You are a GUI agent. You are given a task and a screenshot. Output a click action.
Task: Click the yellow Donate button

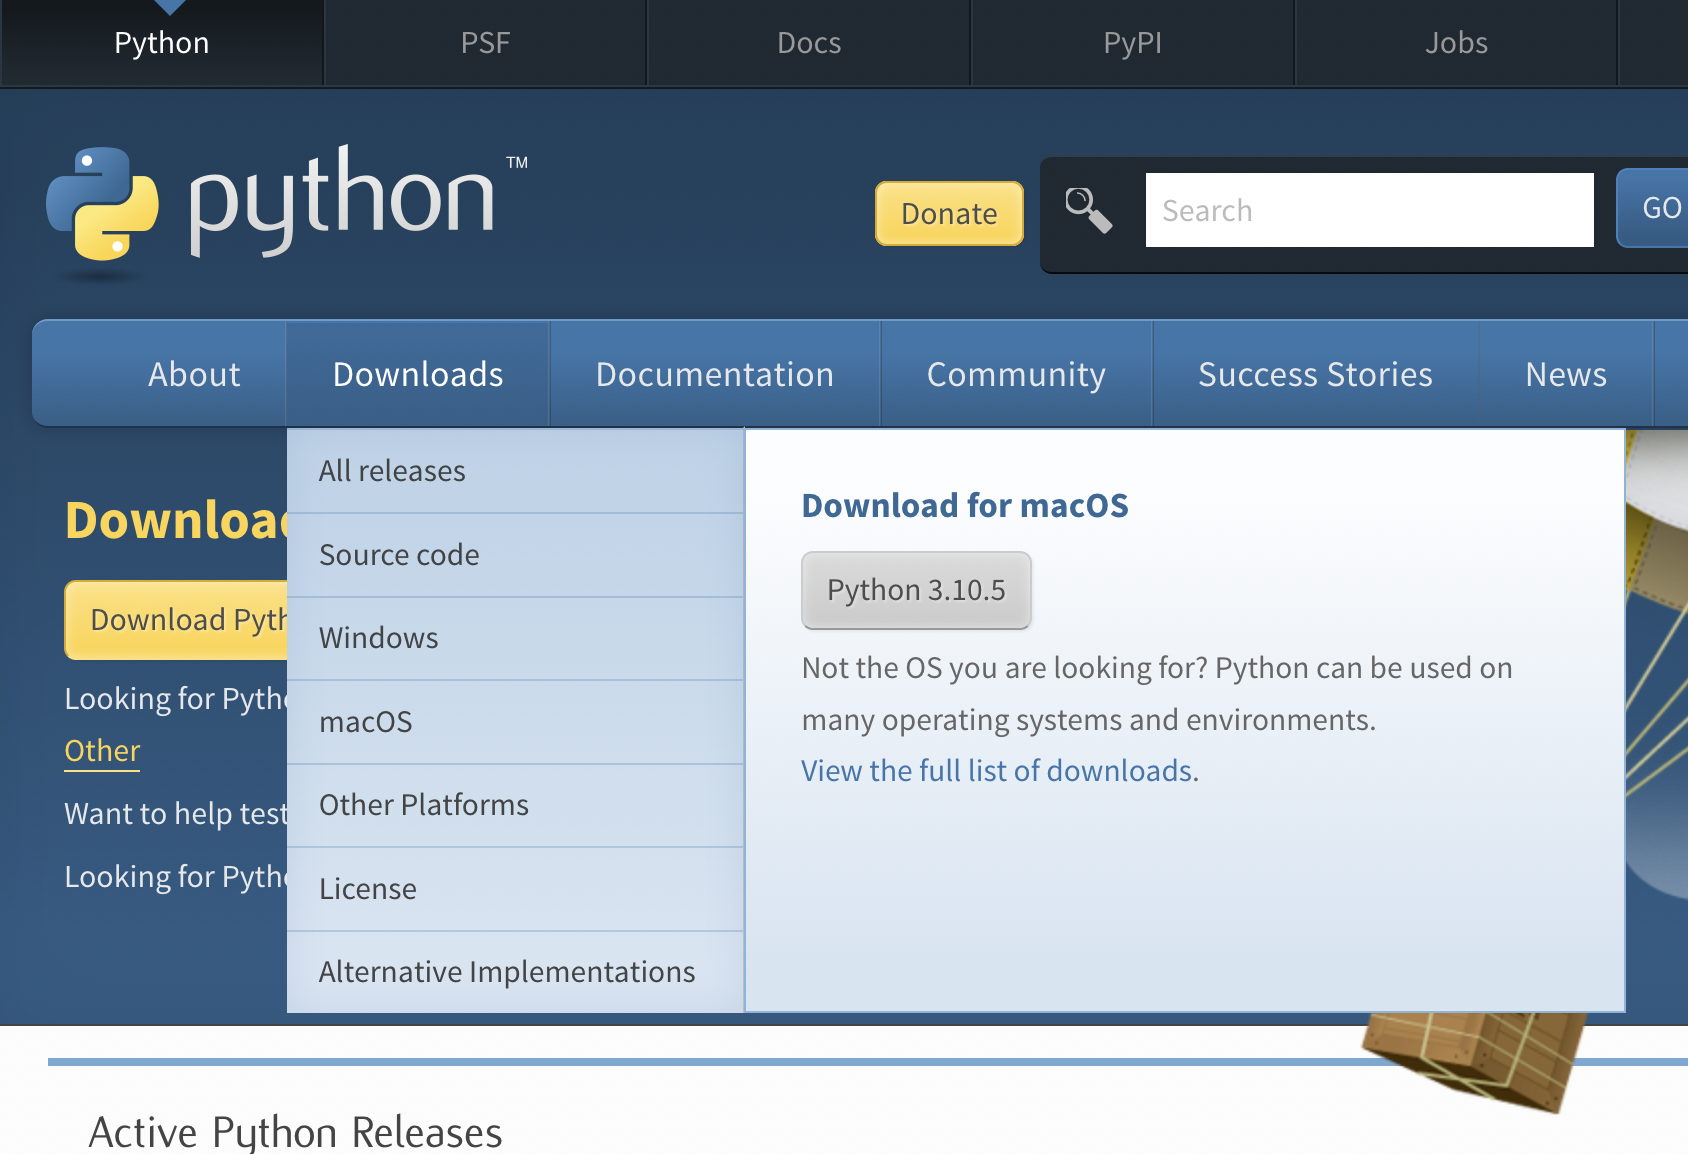(949, 213)
